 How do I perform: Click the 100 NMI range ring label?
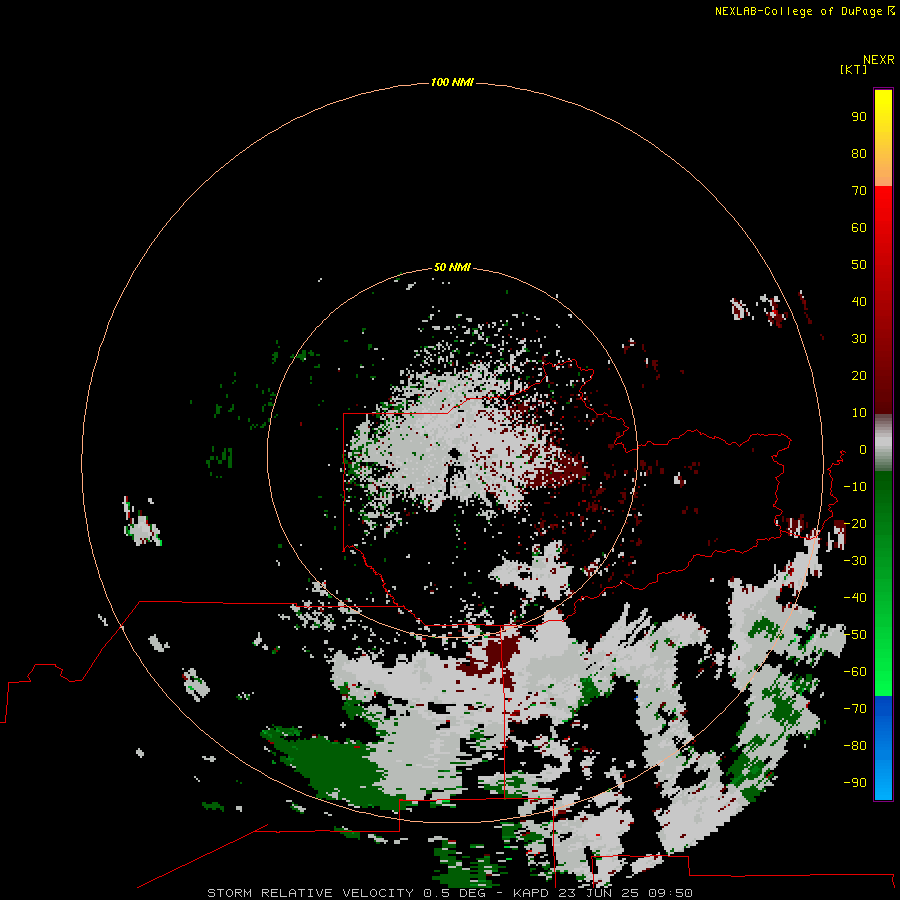click(452, 82)
